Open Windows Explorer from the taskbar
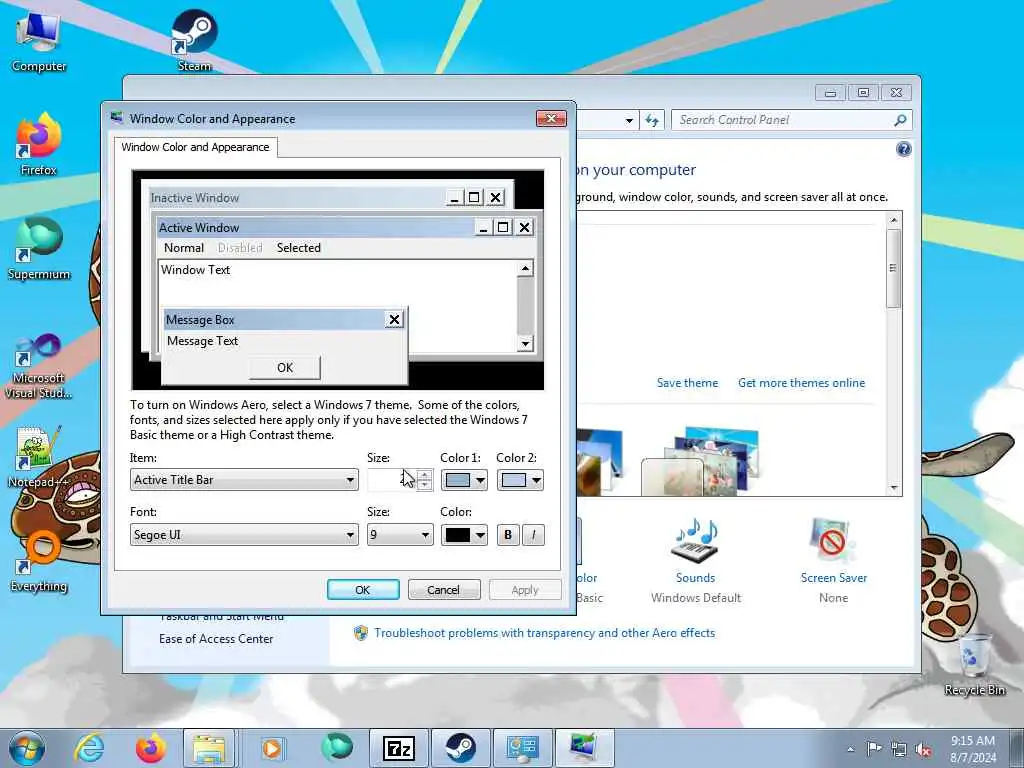The width and height of the screenshot is (1024, 768). 208,748
